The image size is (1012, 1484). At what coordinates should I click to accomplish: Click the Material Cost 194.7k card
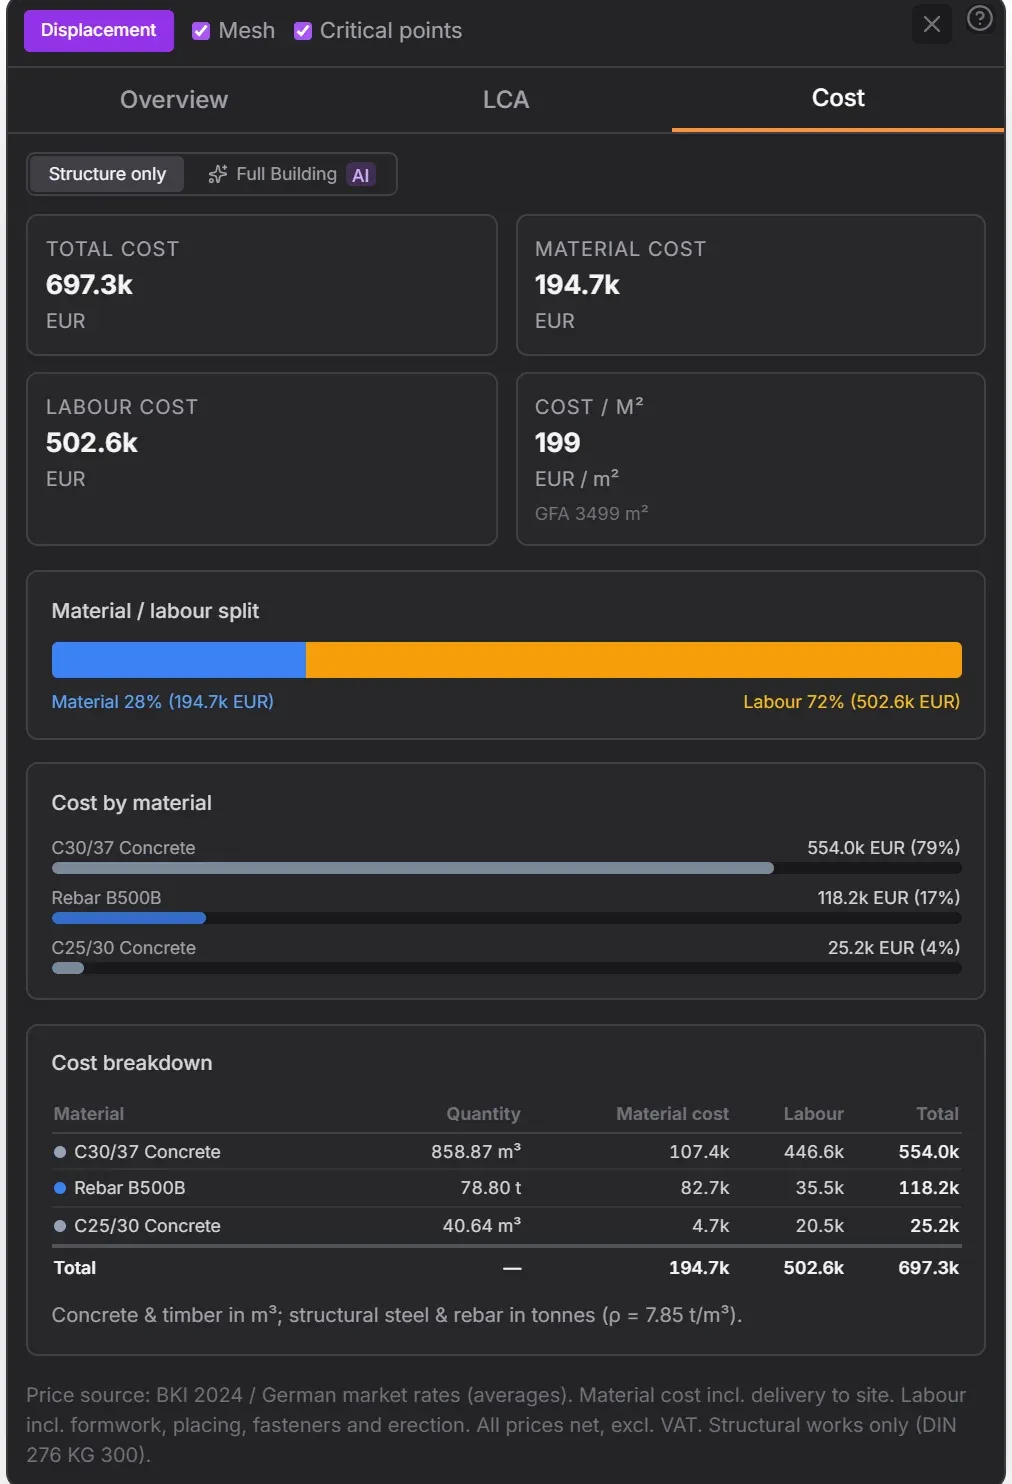coord(751,285)
